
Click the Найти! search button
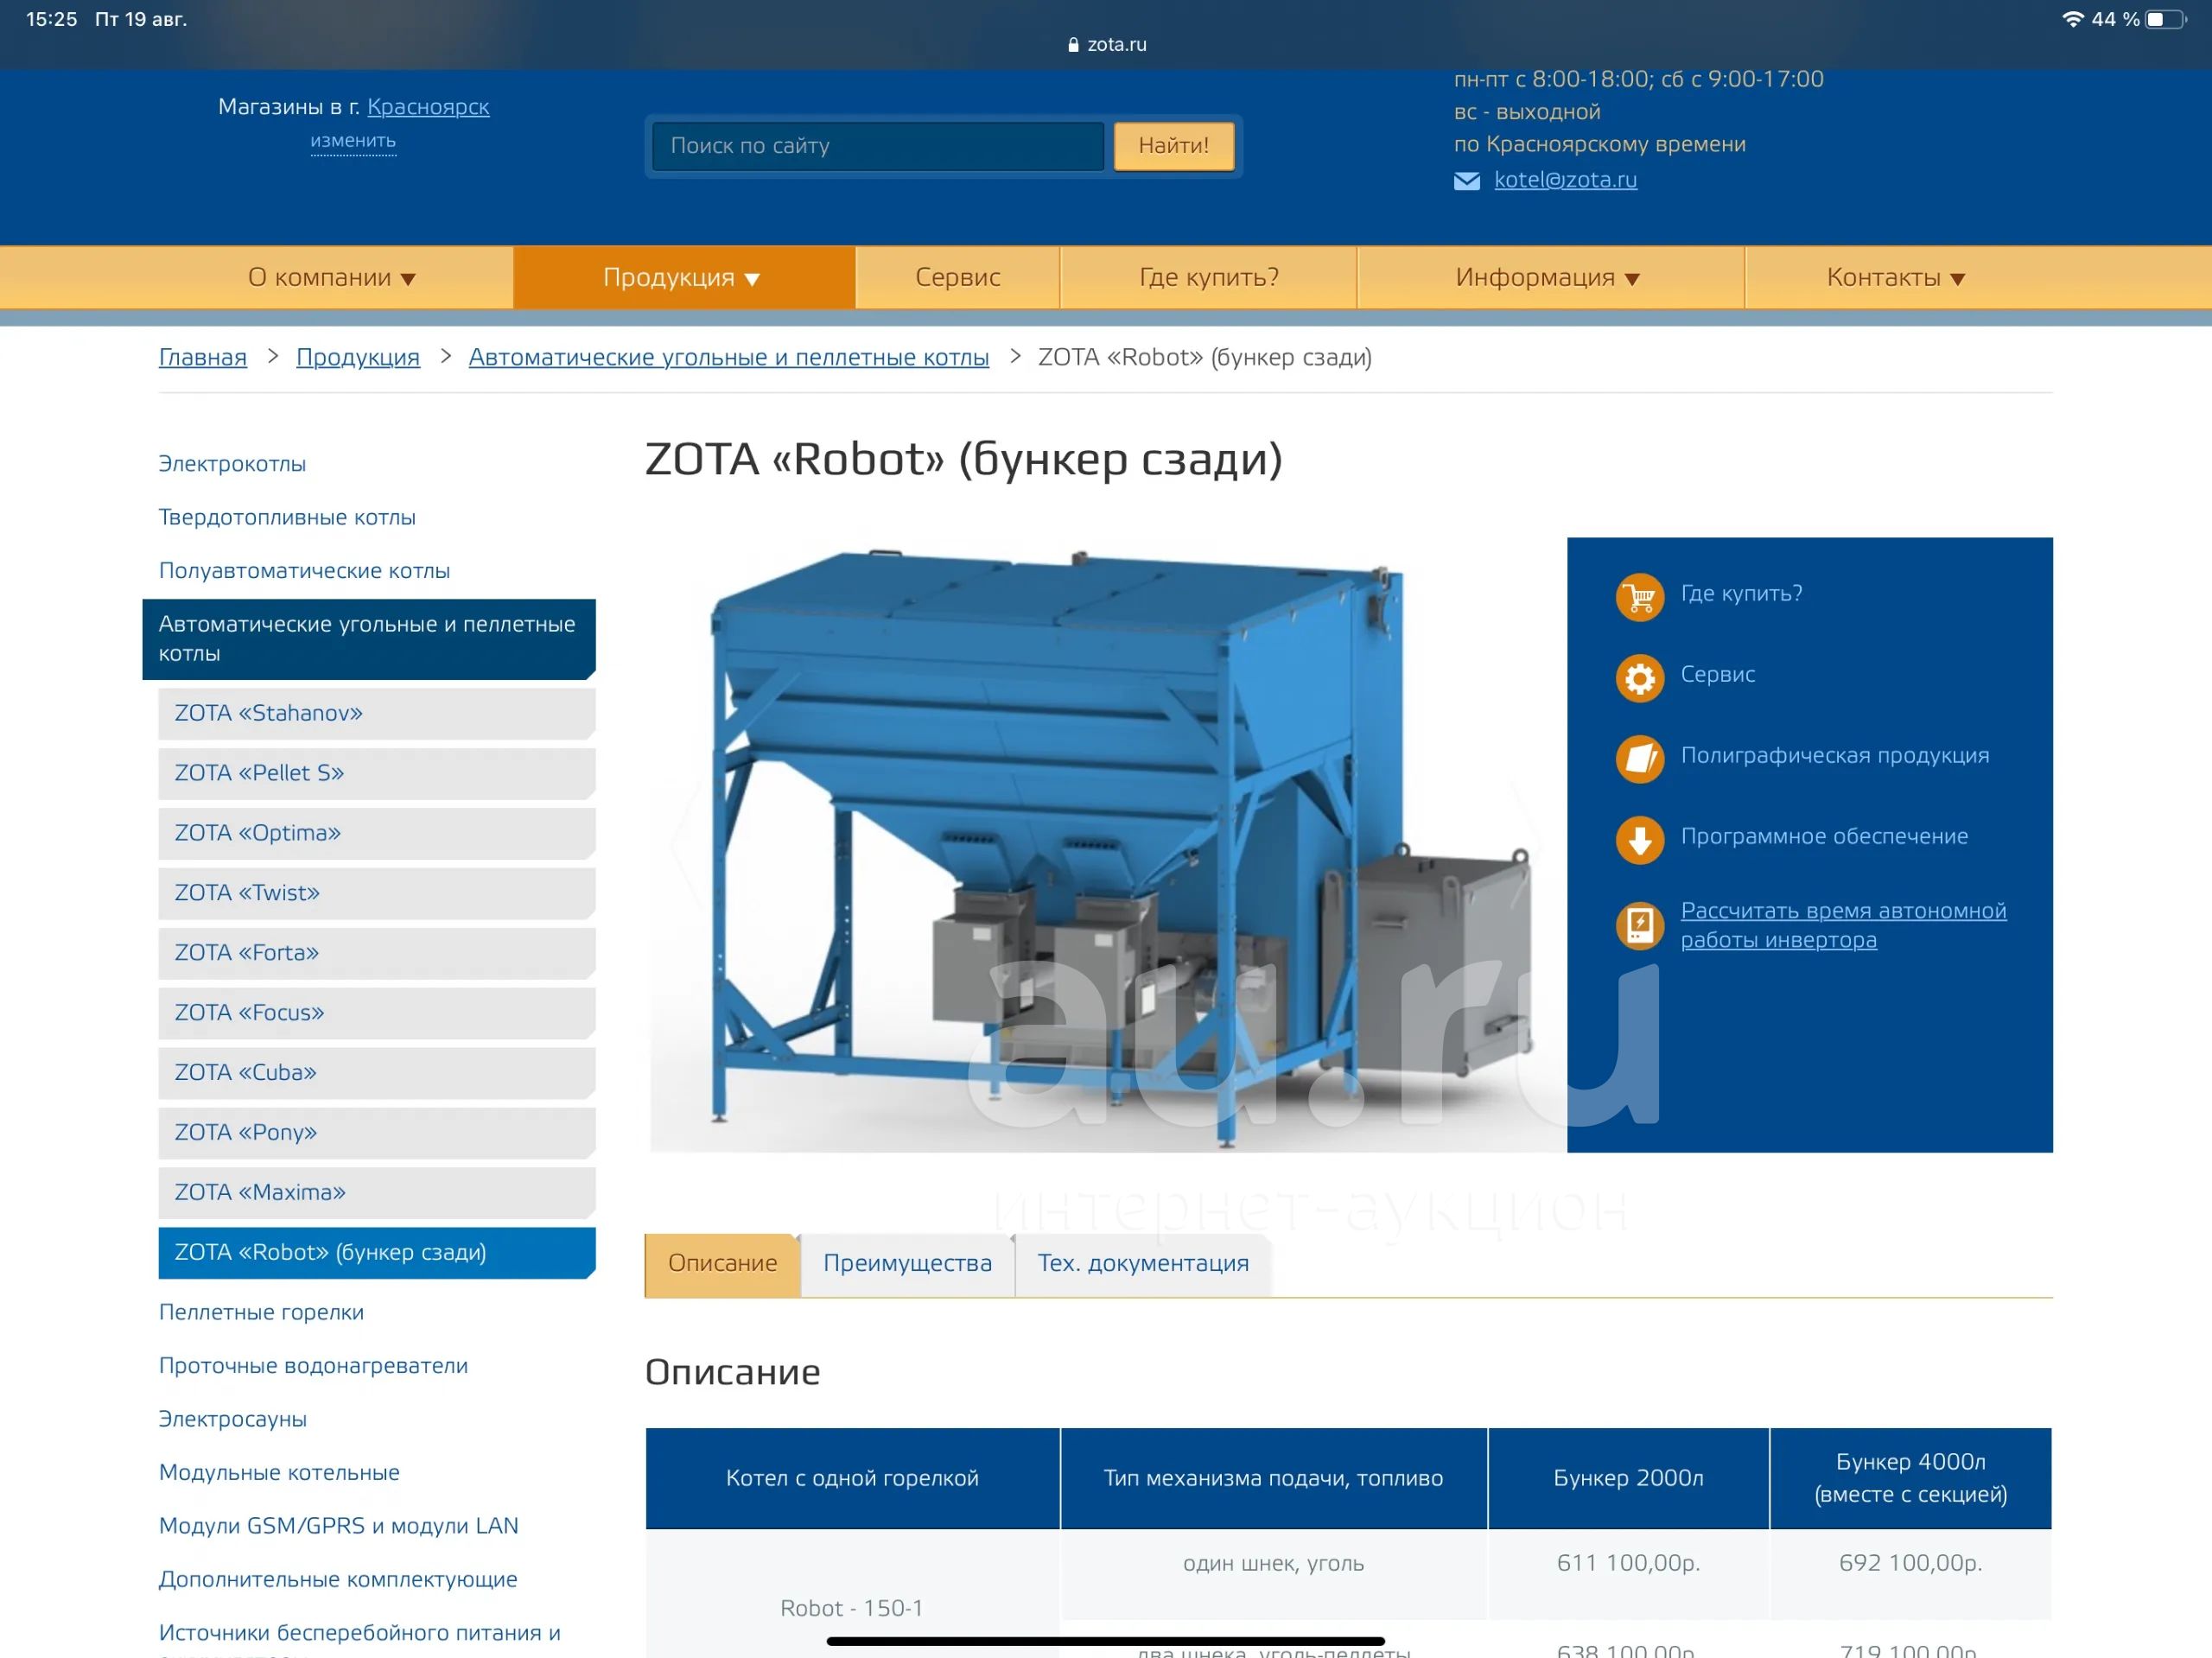click(1173, 146)
